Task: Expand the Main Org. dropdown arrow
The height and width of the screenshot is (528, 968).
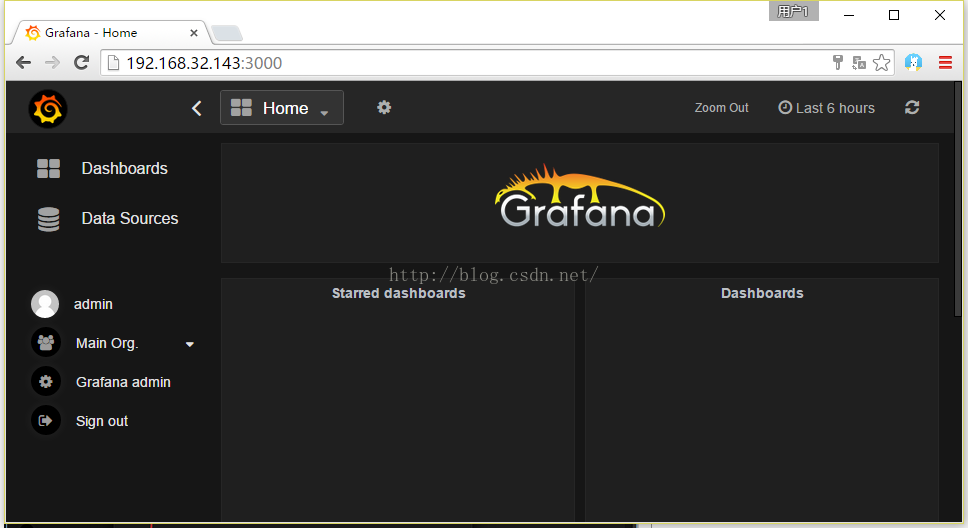Action: (190, 345)
